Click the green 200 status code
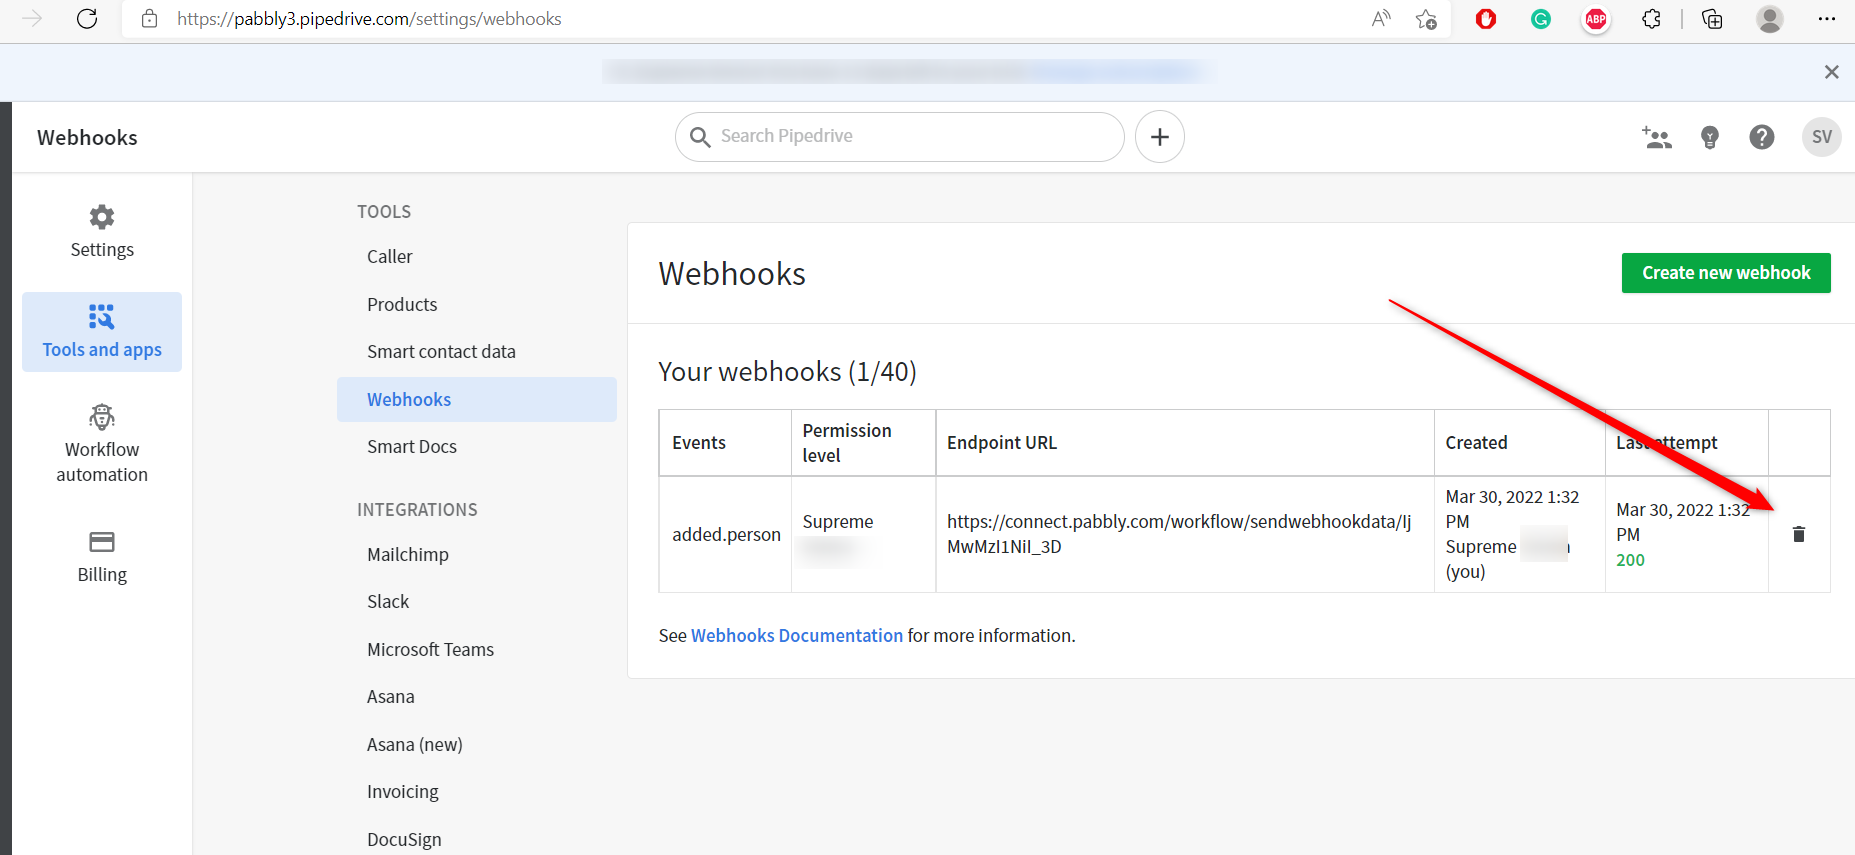Image resolution: width=1855 pixels, height=855 pixels. coord(1630,560)
